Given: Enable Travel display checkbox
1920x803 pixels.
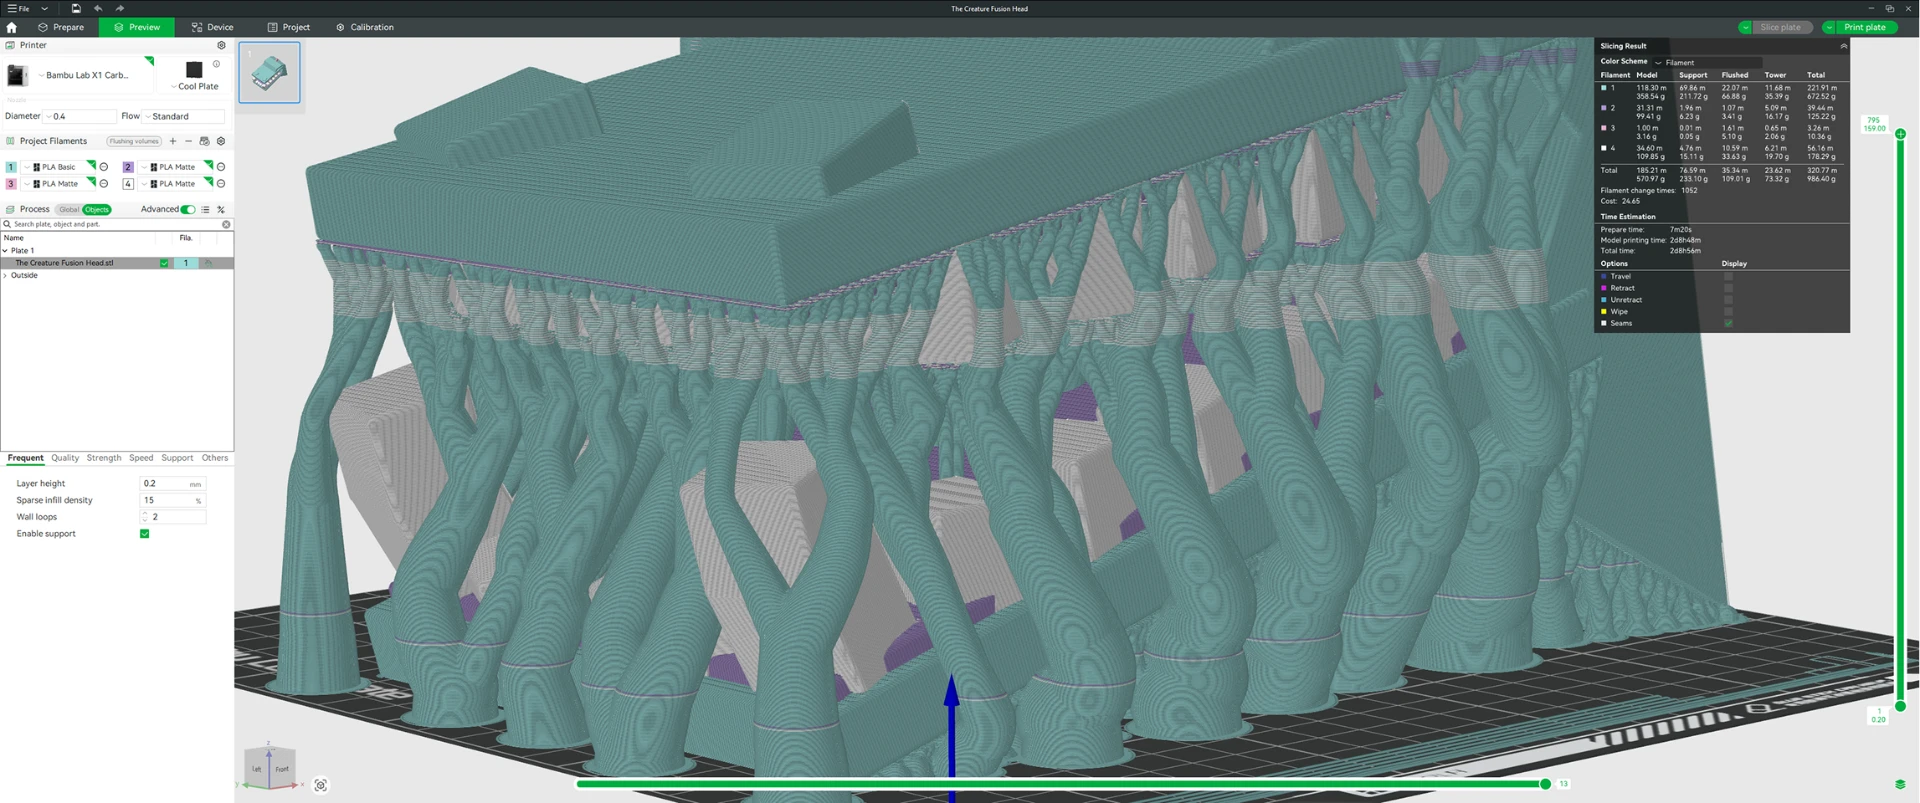Looking at the screenshot, I should (1728, 276).
